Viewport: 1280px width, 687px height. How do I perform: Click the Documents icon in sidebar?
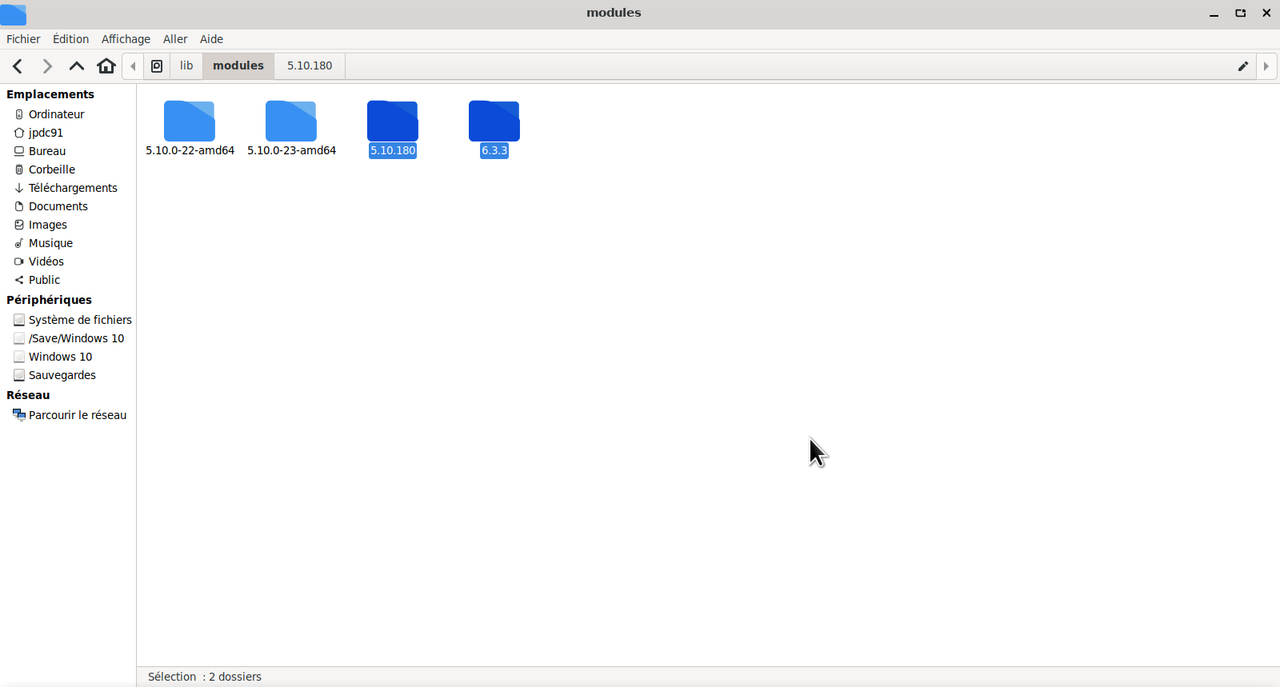(x=19, y=206)
